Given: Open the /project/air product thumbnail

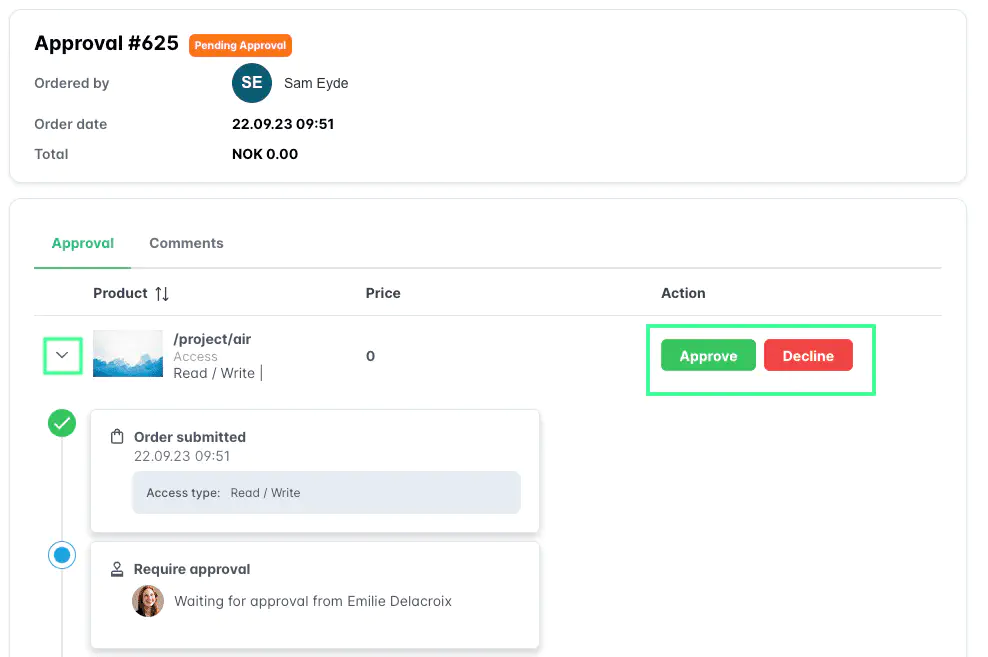Looking at the screenshot, I should [128, 354].
